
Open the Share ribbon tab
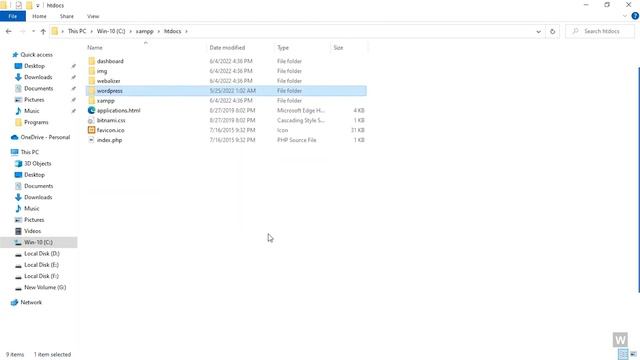tap(67, 16)
